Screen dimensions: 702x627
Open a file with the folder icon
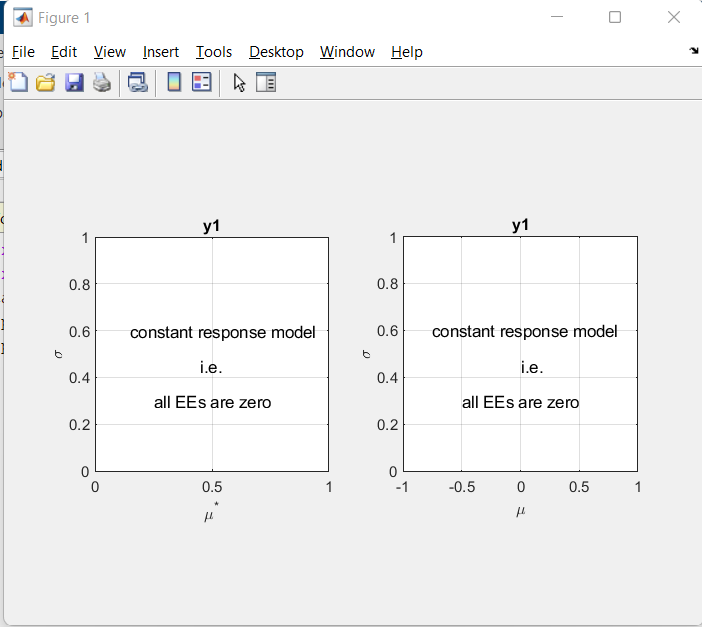(x=46, y=82)
